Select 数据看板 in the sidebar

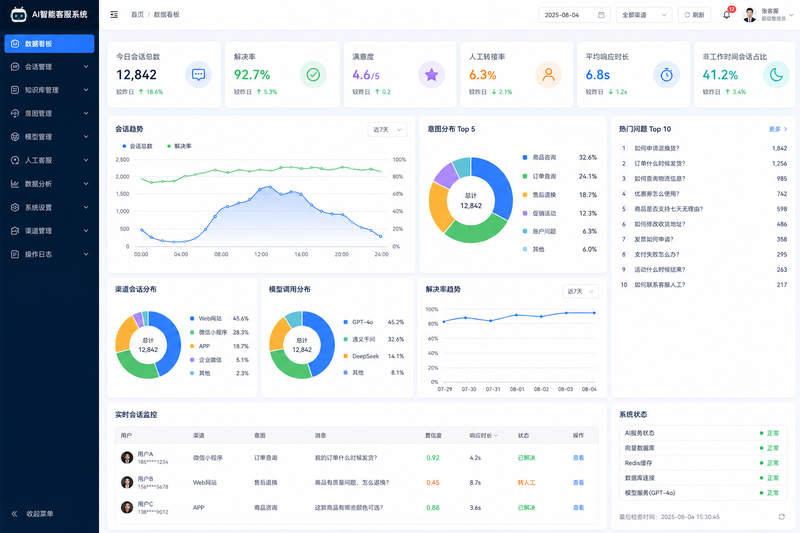[x=49, y=43]
